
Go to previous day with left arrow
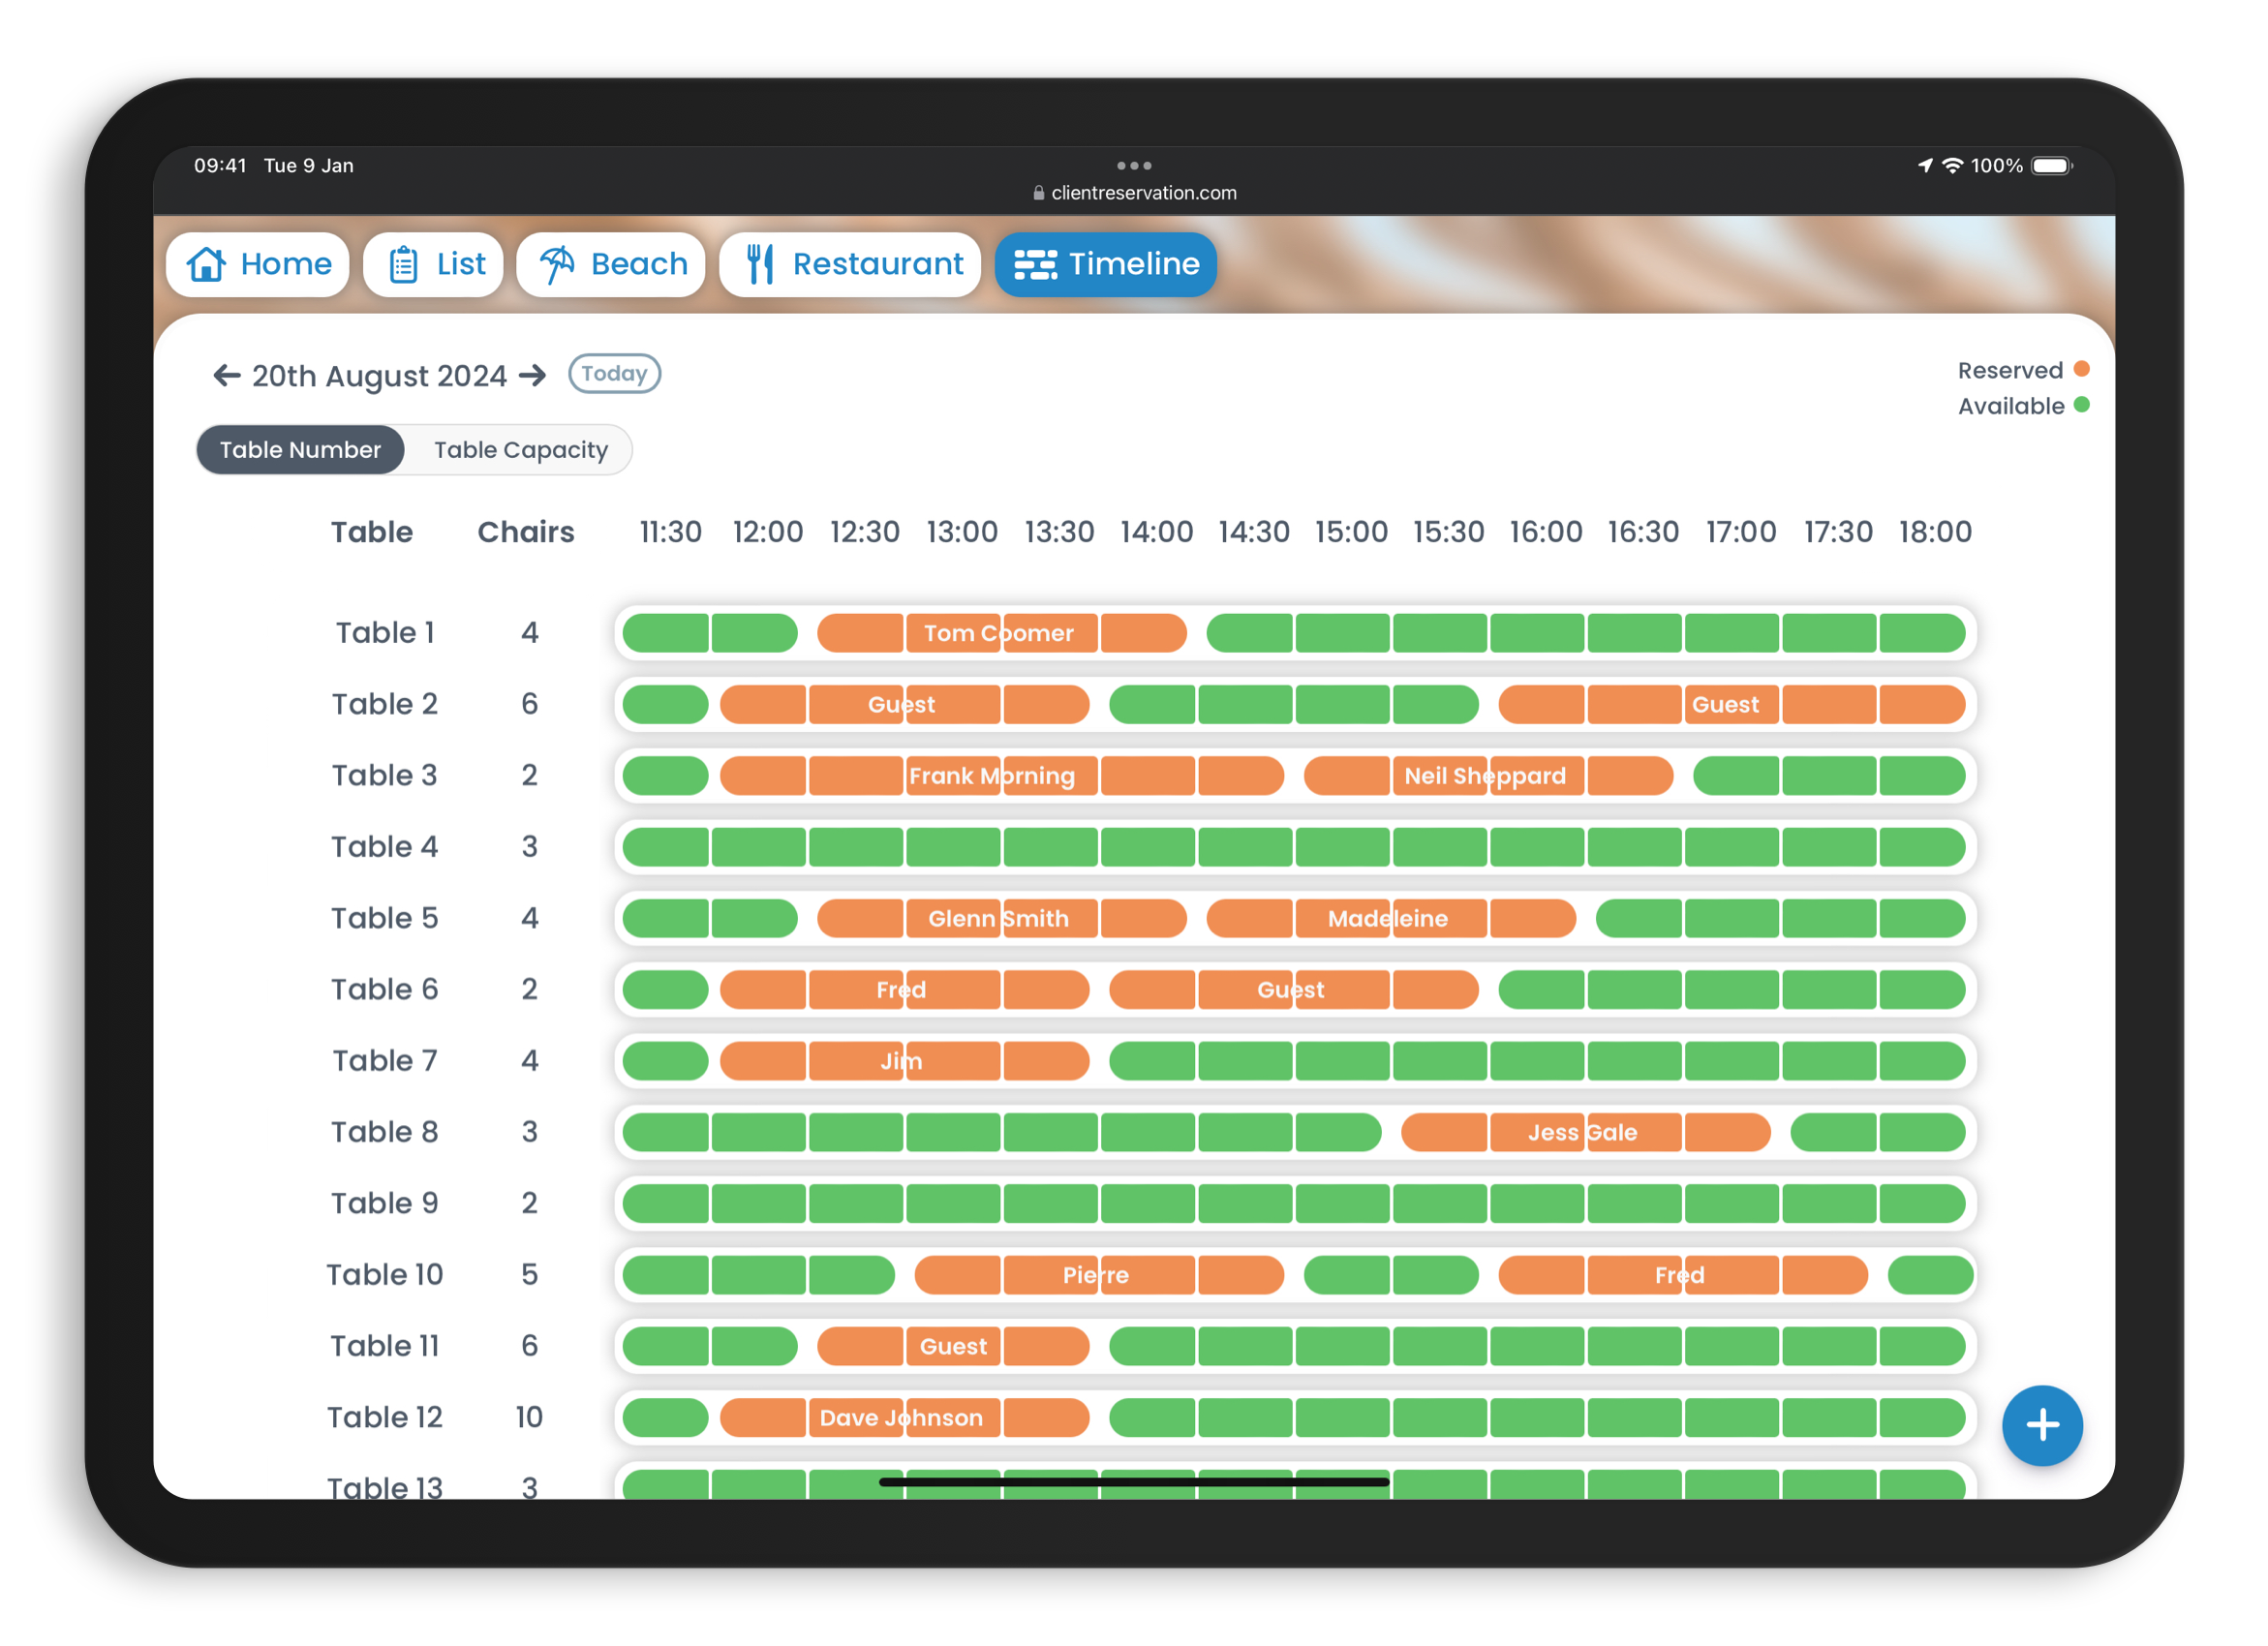[226, 376]
